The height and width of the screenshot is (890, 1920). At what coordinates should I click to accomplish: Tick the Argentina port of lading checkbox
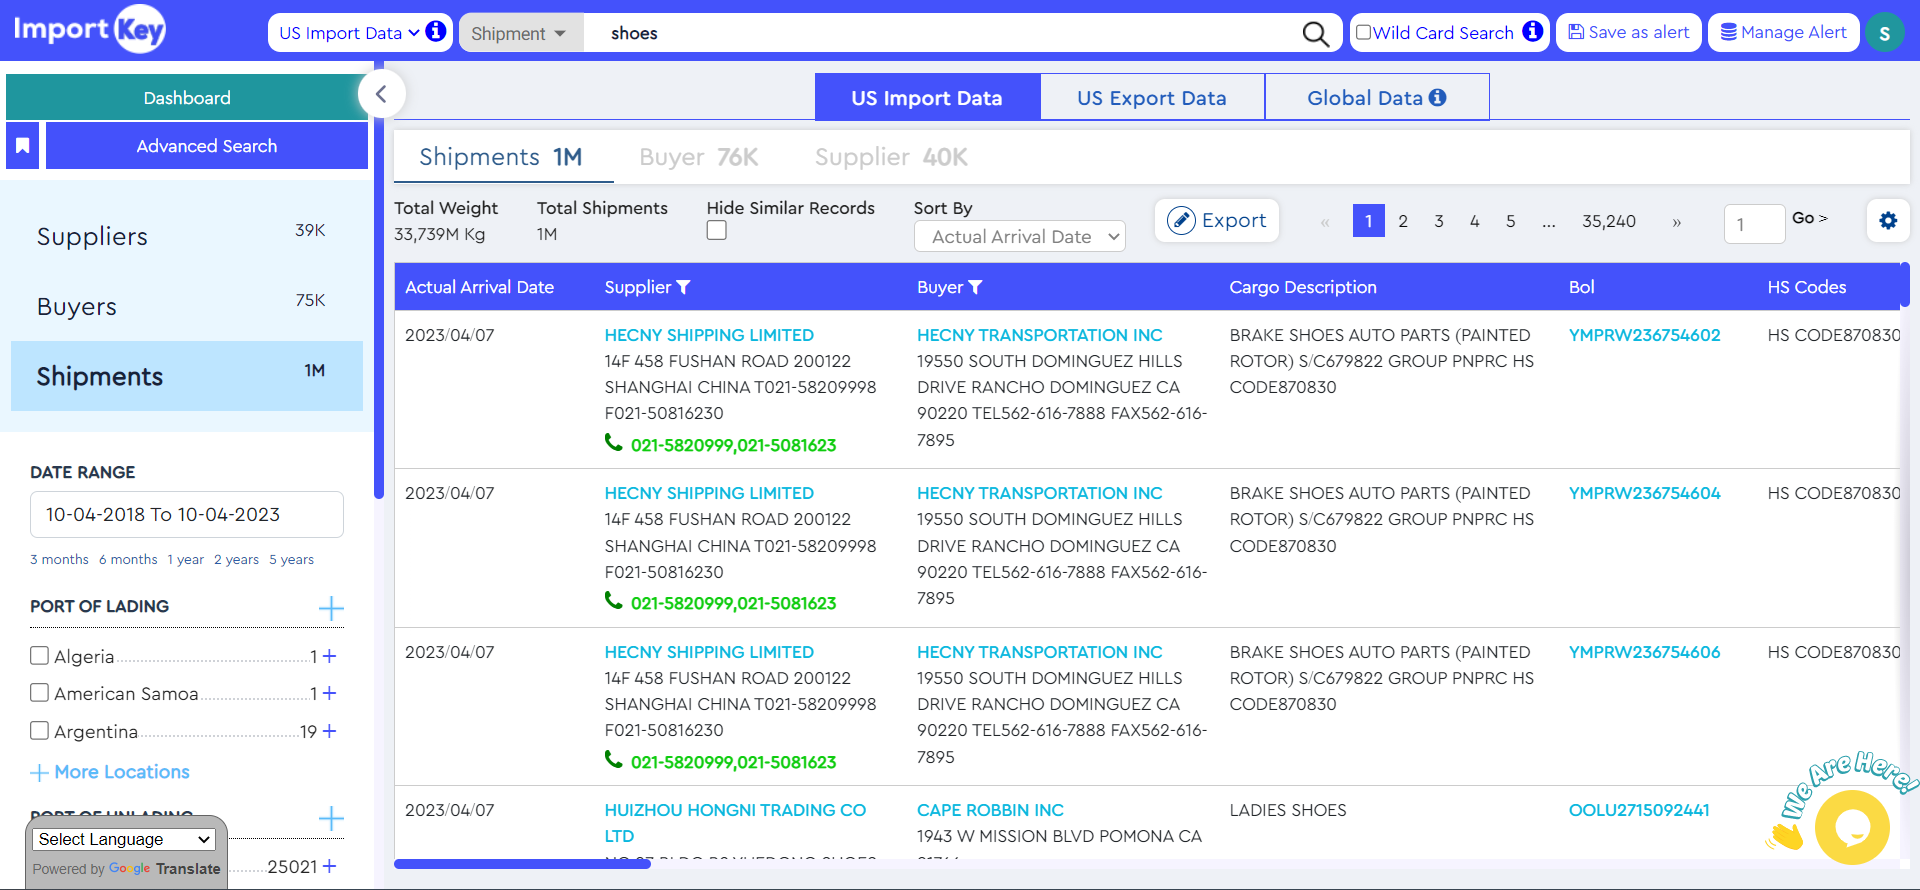click(x=40, y=731)
